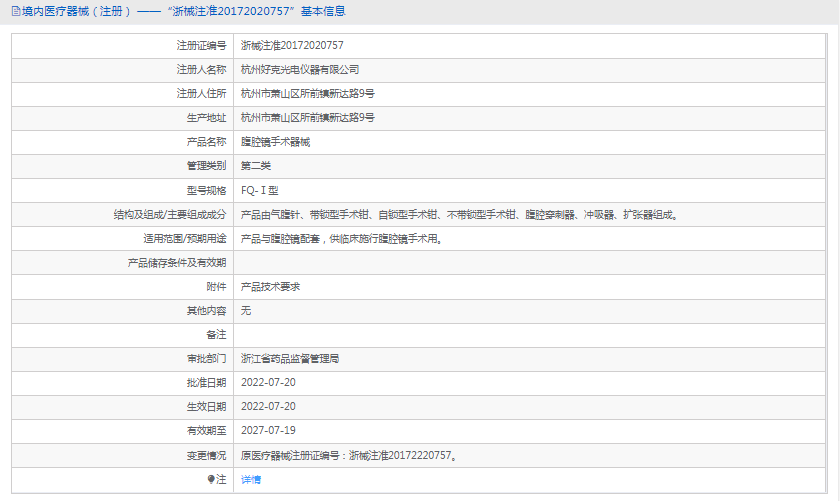Click the 生产地址 label
840x501 pixels.
pos(206,118)
